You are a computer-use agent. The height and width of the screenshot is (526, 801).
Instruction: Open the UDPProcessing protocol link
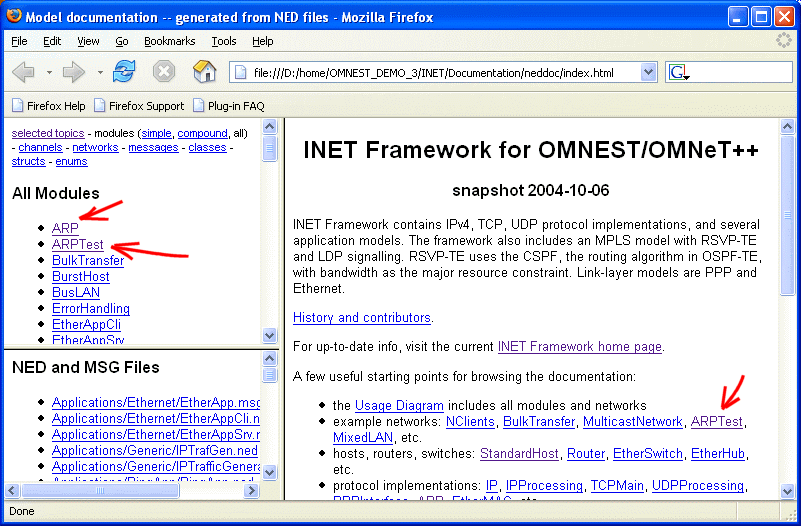coord(698,486)
